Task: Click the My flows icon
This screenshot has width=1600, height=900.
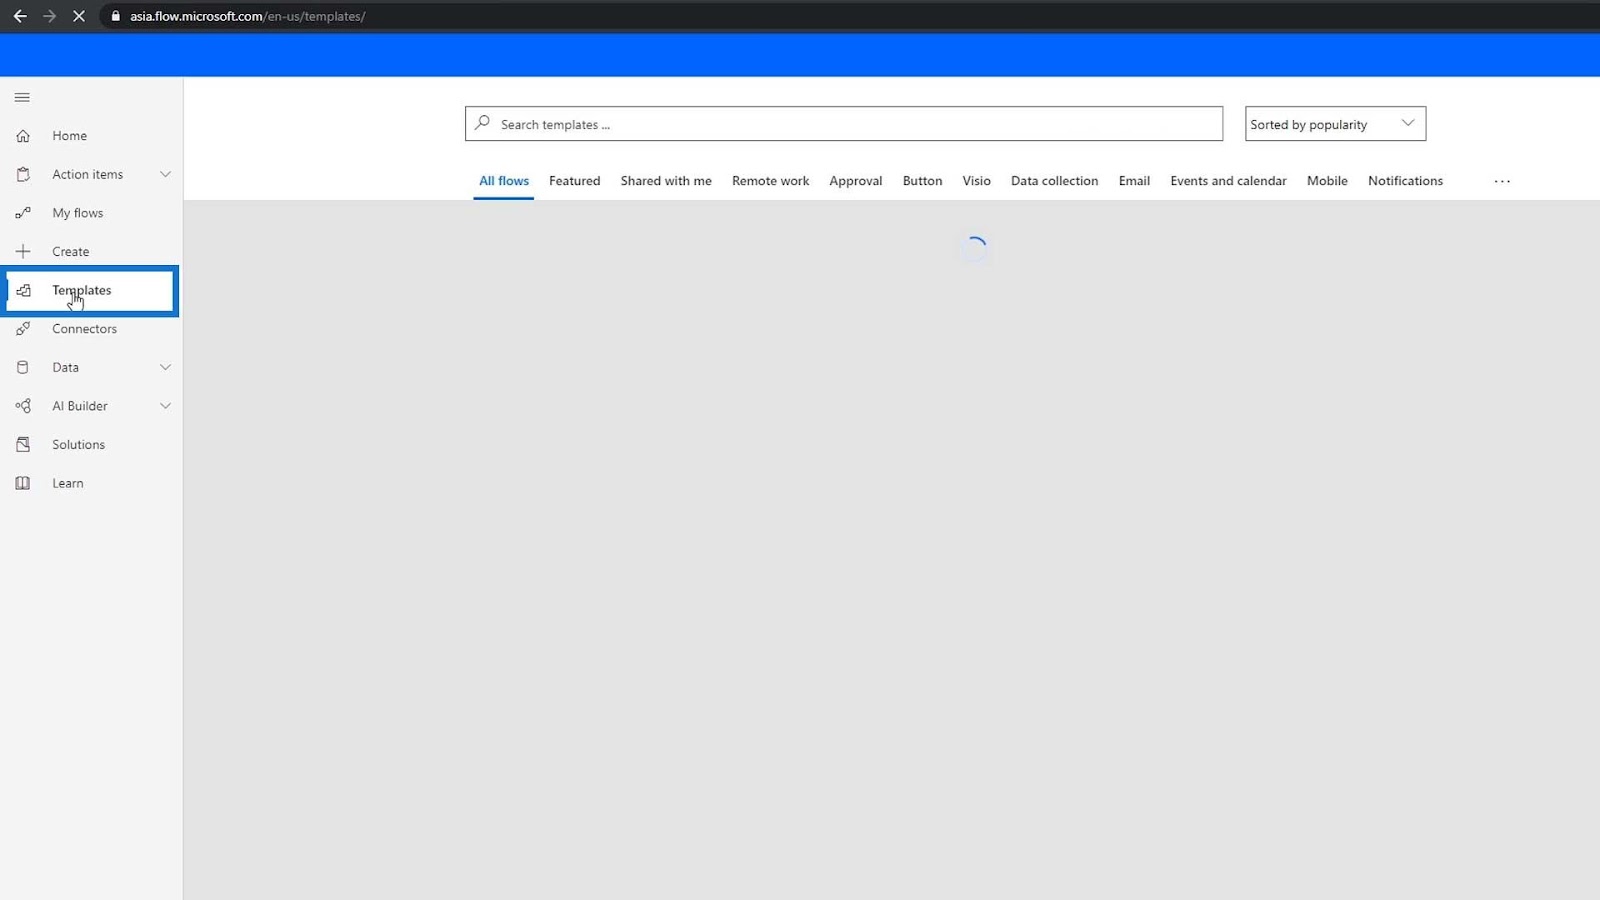Action: coord(23,213)
